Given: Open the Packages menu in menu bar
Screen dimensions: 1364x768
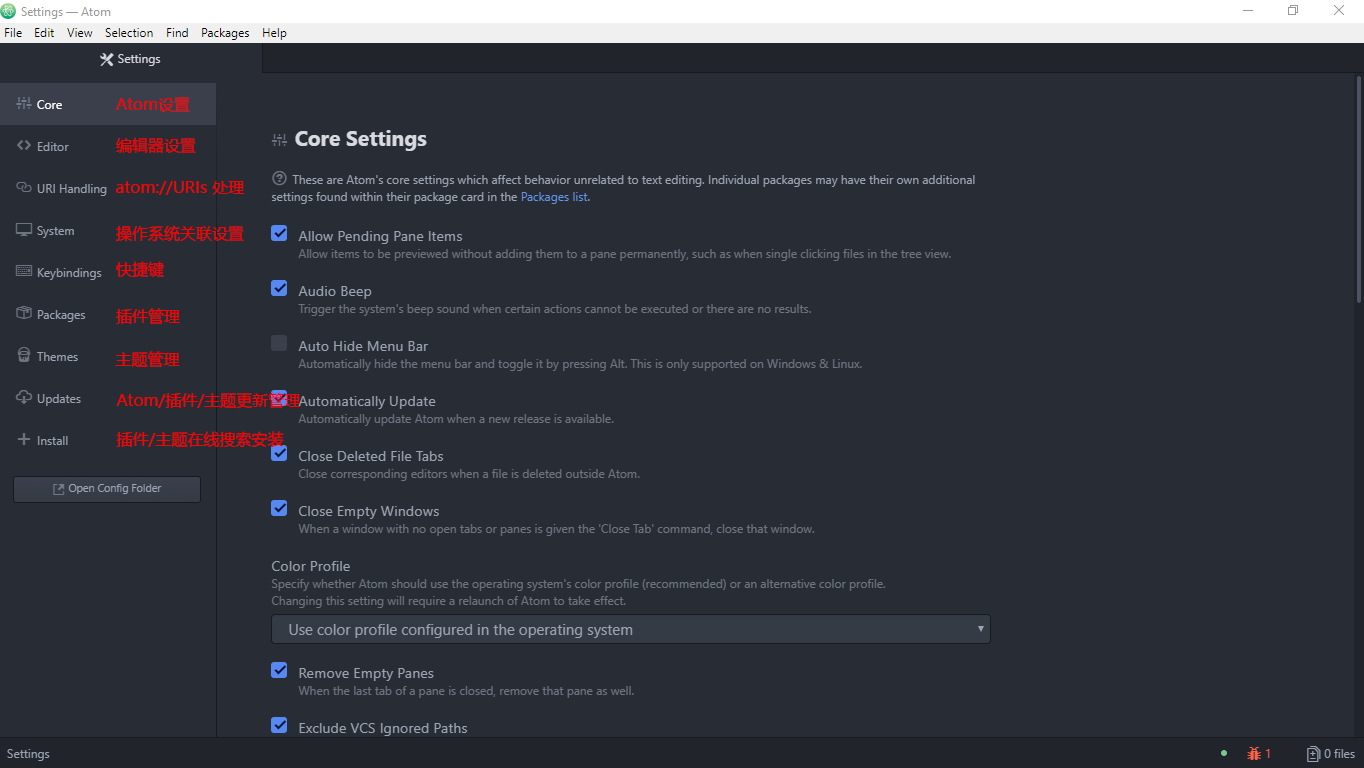Looking at the screenshot, I should (225, 33).
